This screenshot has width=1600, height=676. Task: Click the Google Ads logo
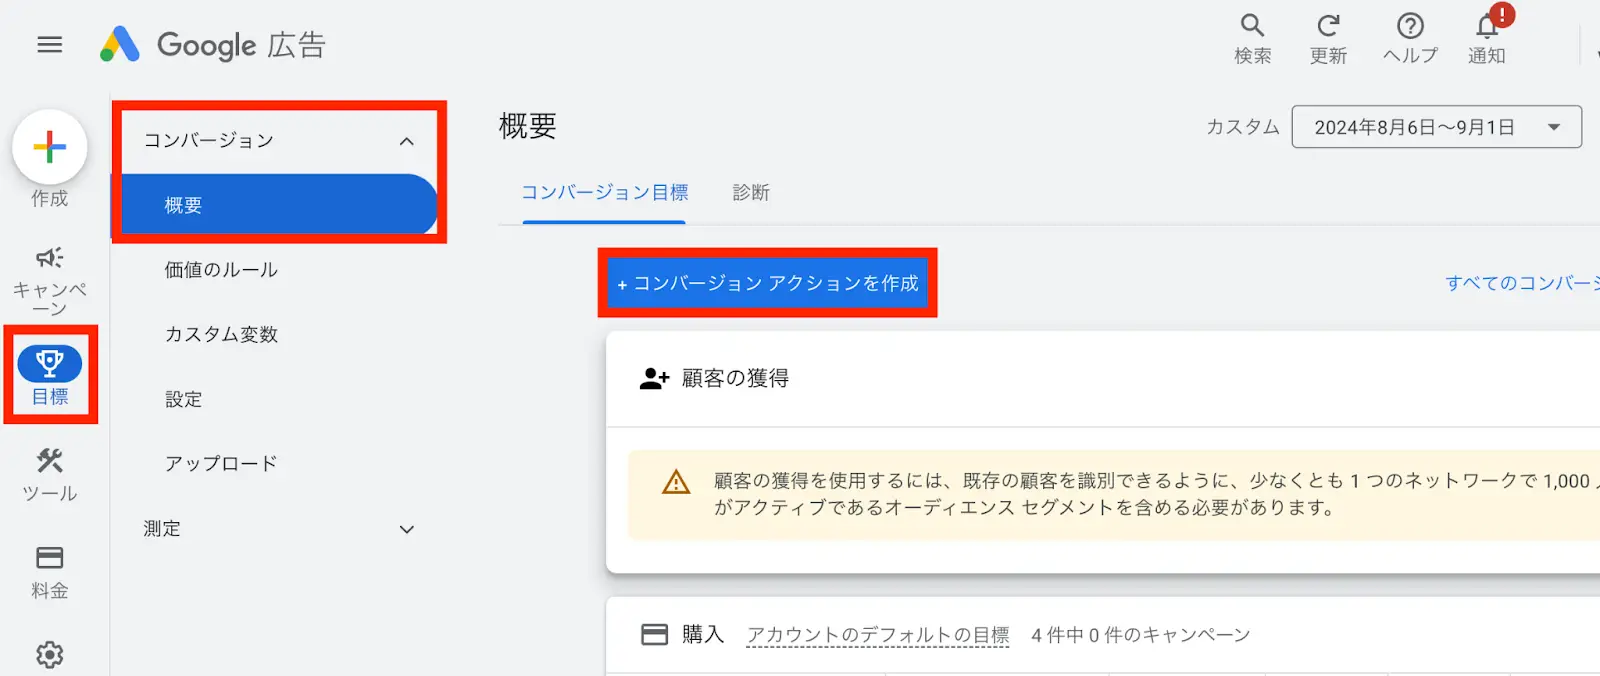coord(212,45)
